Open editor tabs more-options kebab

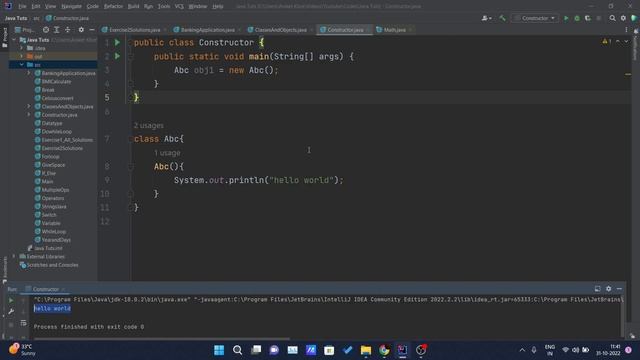click(x=626, y=30)
